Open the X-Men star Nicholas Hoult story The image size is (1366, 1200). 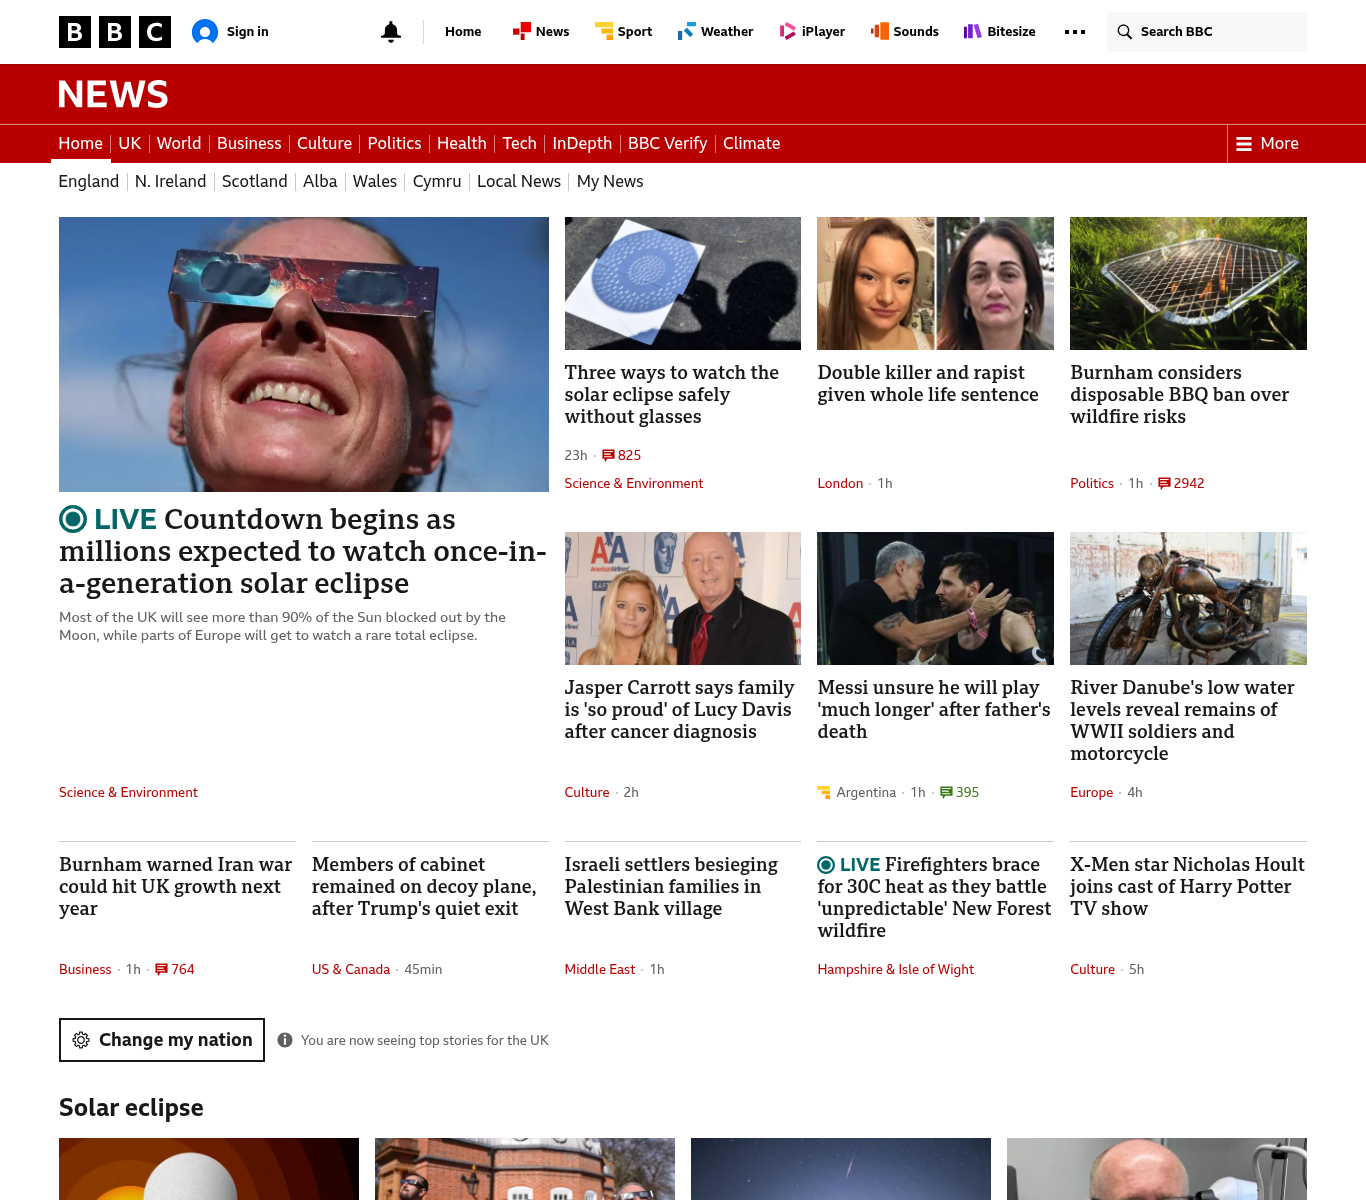click(x=1187, y=887)
